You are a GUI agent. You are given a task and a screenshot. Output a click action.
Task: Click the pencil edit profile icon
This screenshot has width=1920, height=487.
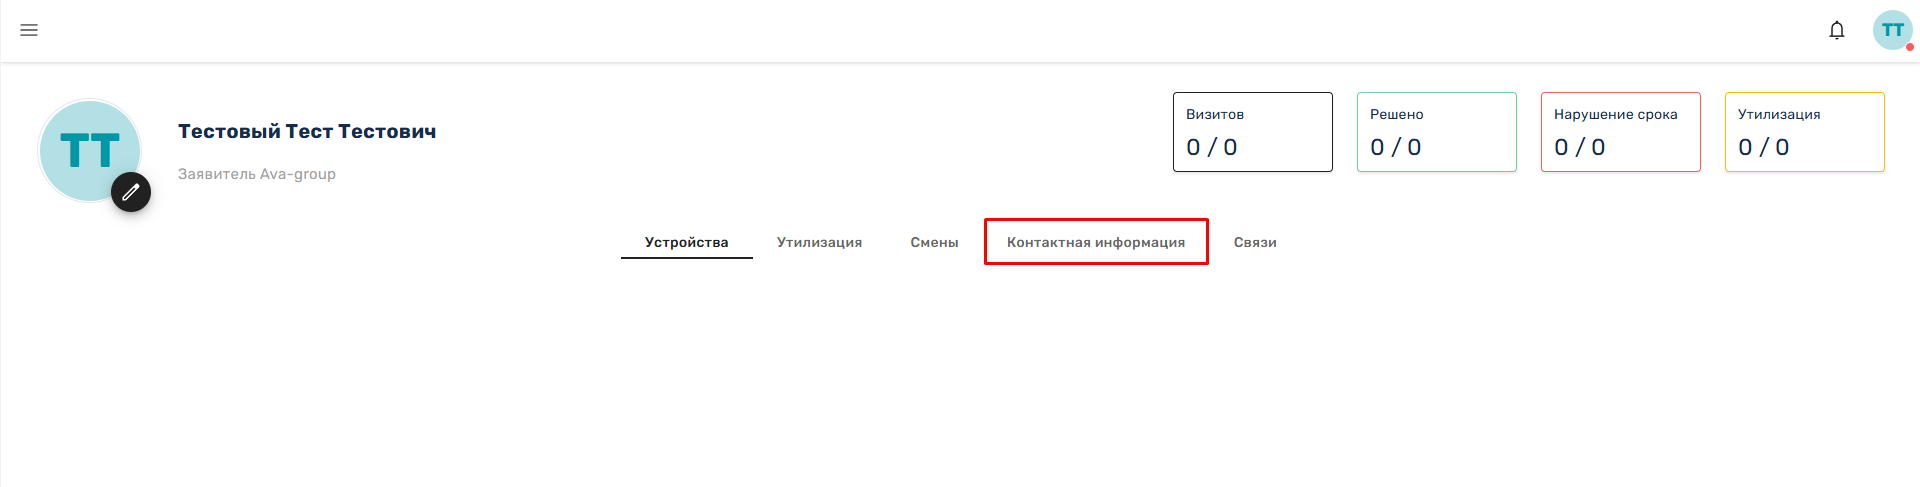click(x=130, y=192)
